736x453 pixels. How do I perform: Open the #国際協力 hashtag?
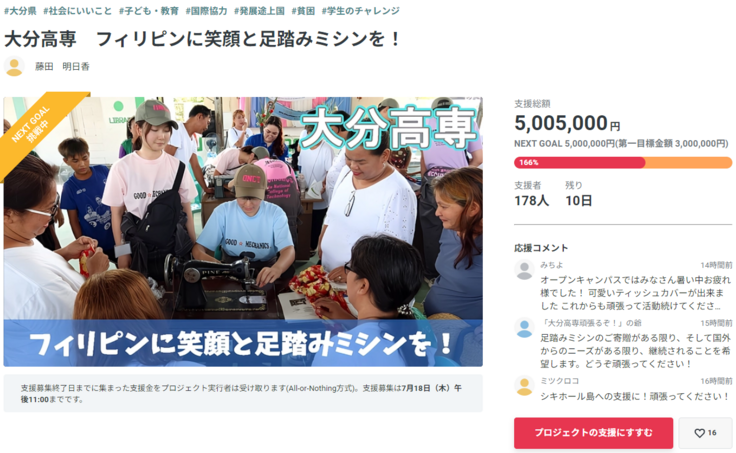coord(206,11)
